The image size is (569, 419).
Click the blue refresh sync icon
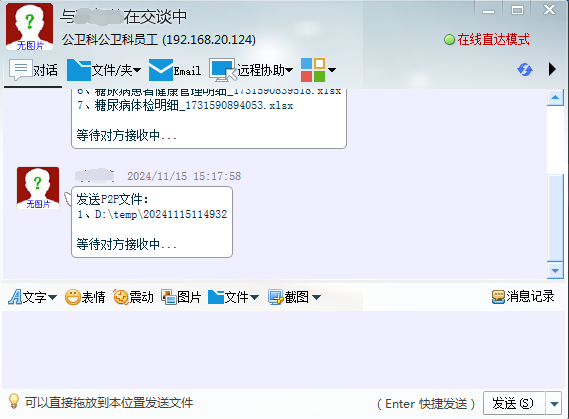tap(525, 69)
